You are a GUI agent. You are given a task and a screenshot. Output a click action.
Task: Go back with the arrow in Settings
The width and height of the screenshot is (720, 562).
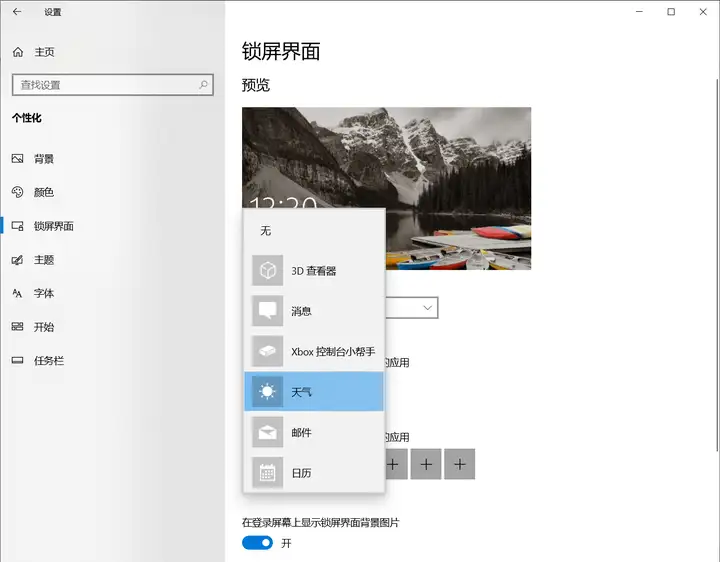[x=17, y=12]
